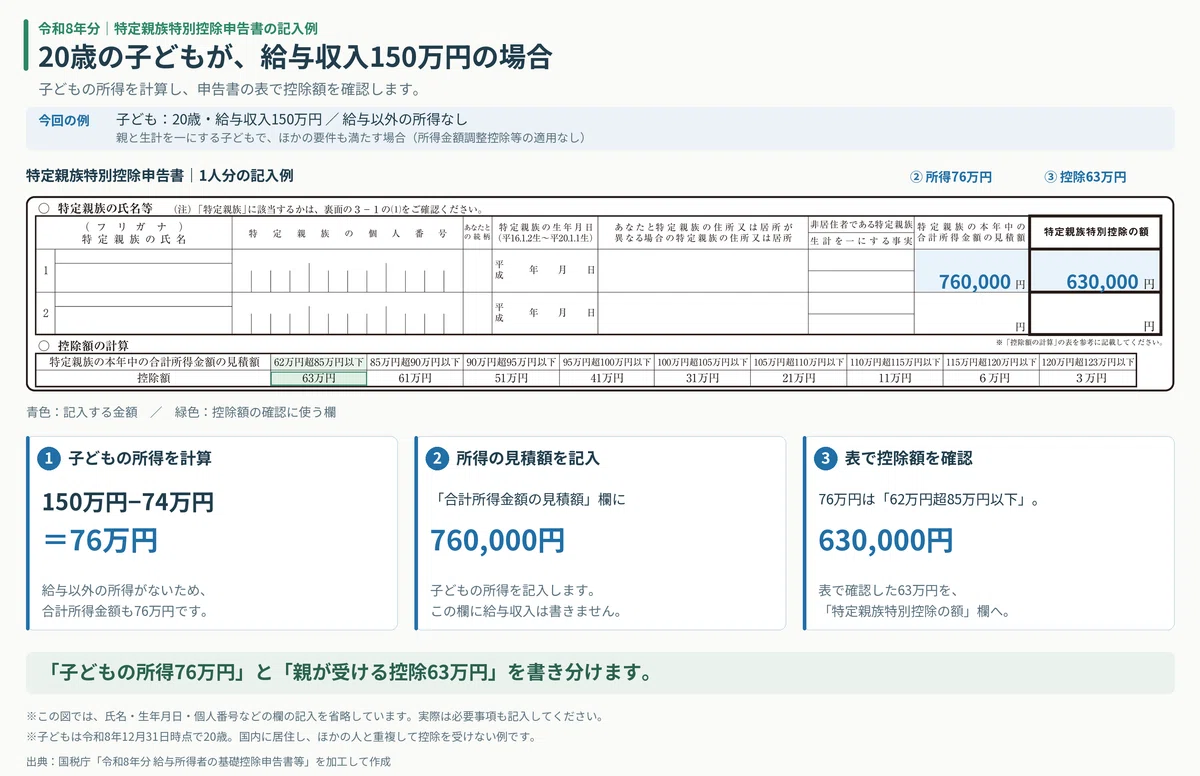
Task: Select the "今回の例" label
Action: click(x=64, y=119)
